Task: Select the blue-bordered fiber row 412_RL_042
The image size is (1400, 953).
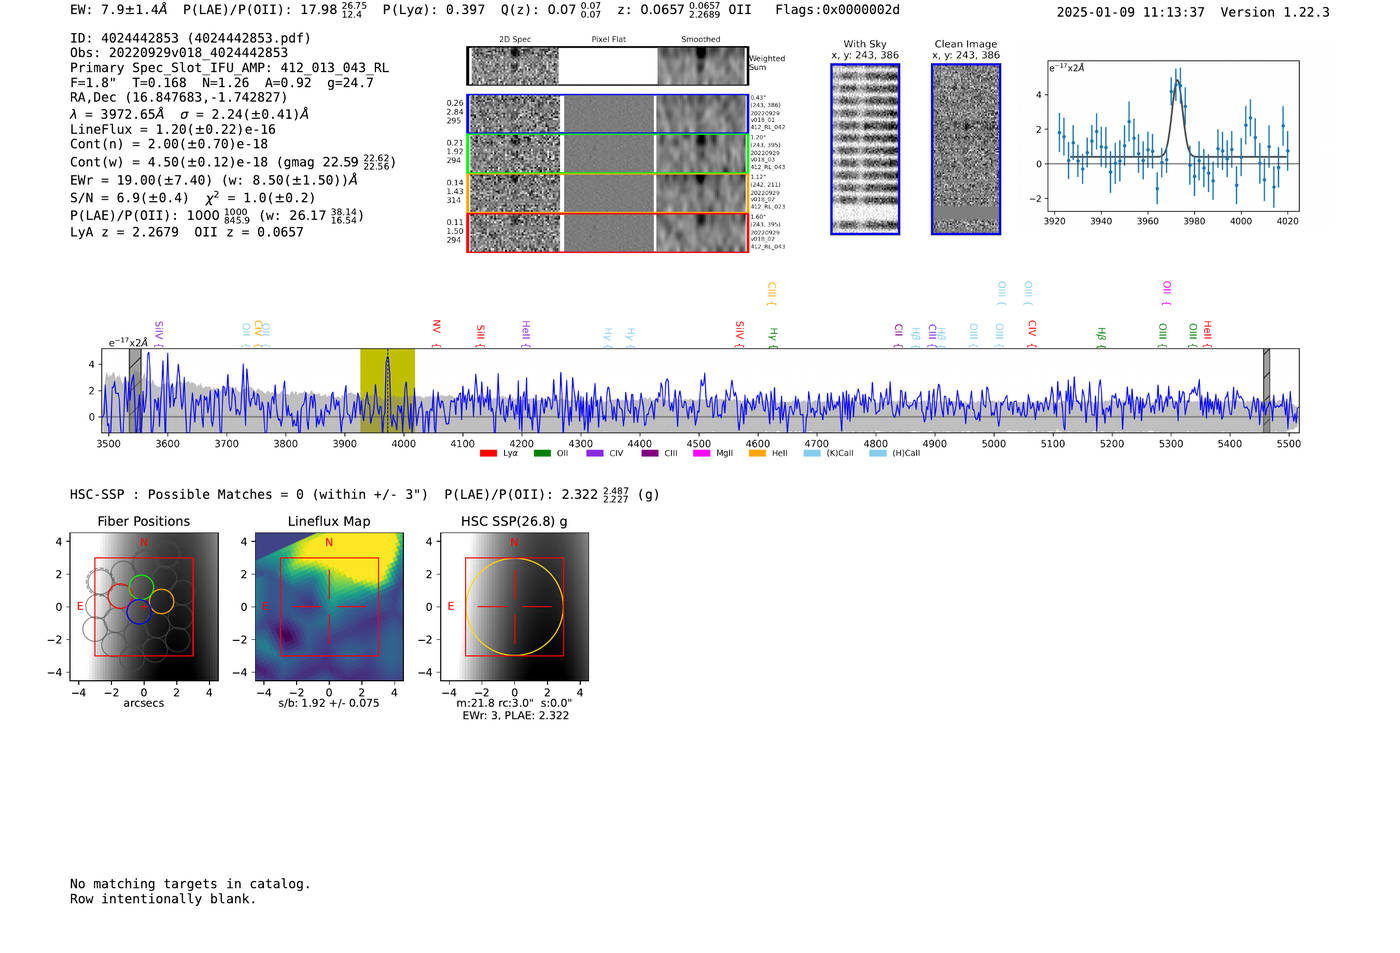Action: (608, 114)
